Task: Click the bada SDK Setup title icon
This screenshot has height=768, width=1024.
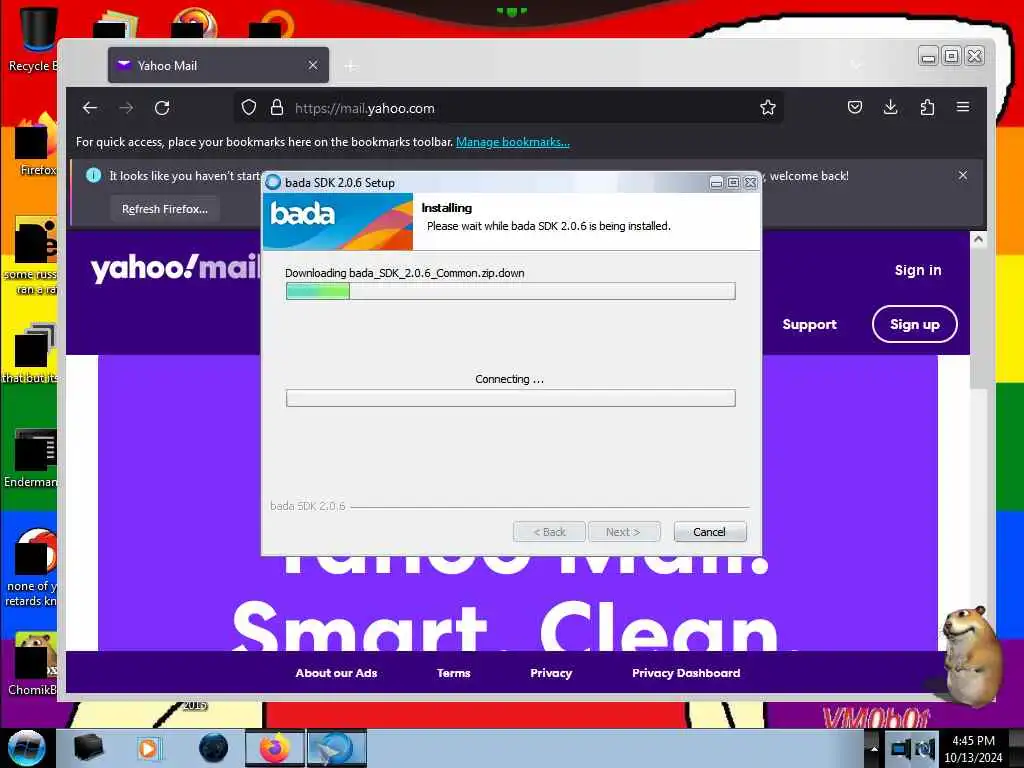Action: pos(273,182)
